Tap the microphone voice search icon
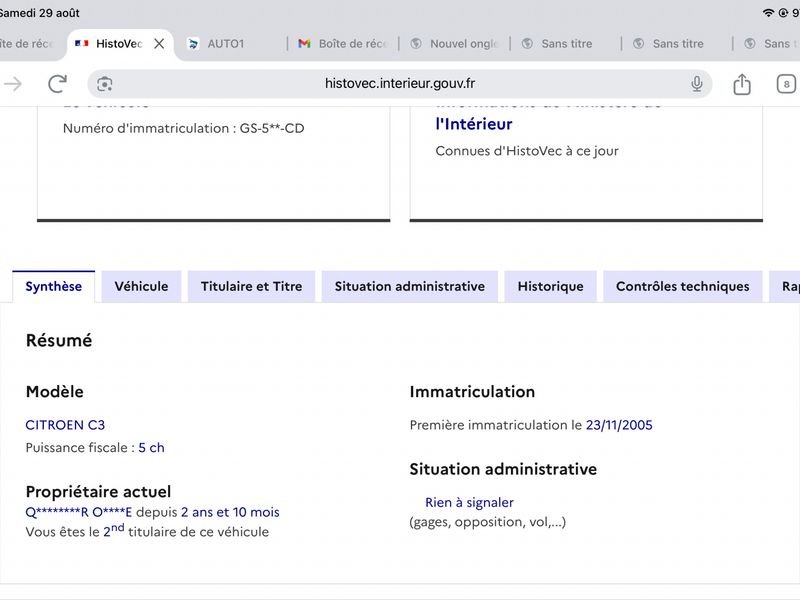Image resolution: width=800 pixels, height=600 pixels. [696, 84]
